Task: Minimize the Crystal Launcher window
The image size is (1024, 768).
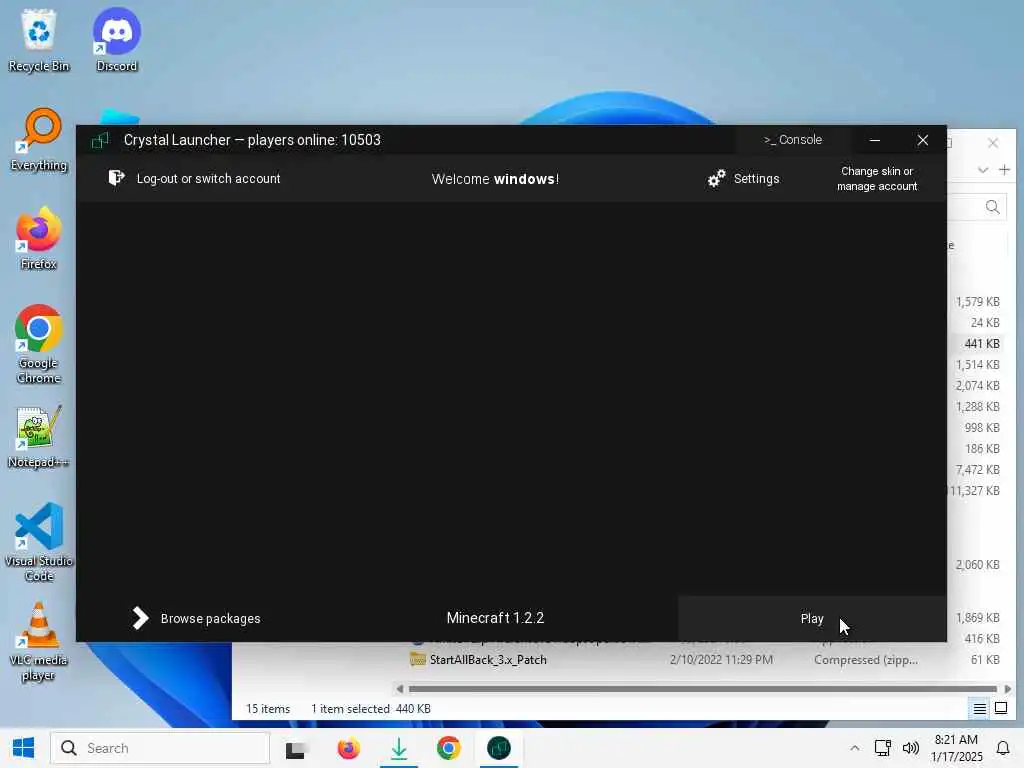Action: point(874,140)
